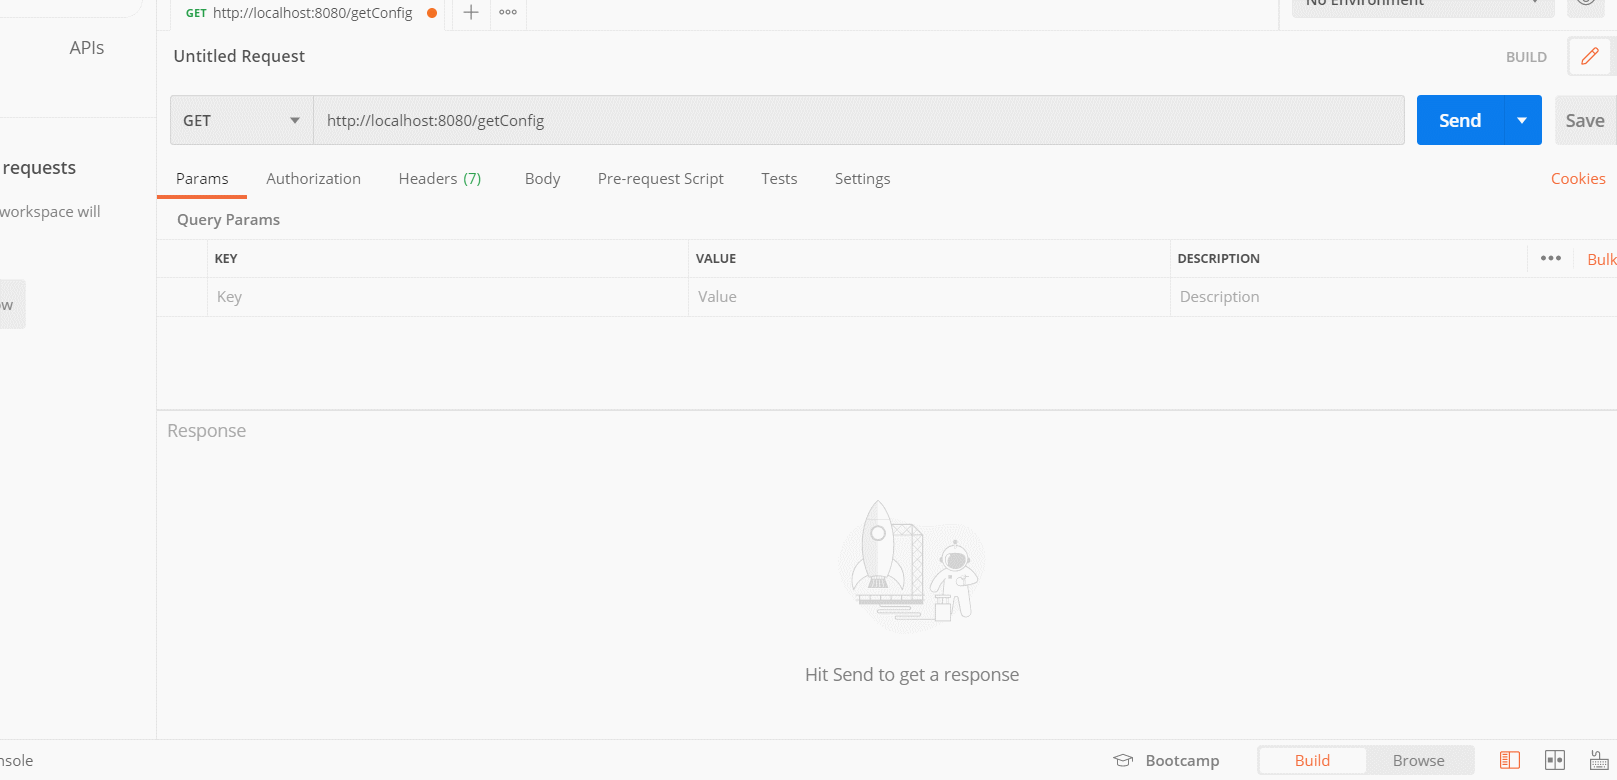The image size is (1617, 780).
Task: Toggle the sidebar layout icon
Action: click(x=1510, y=761)
